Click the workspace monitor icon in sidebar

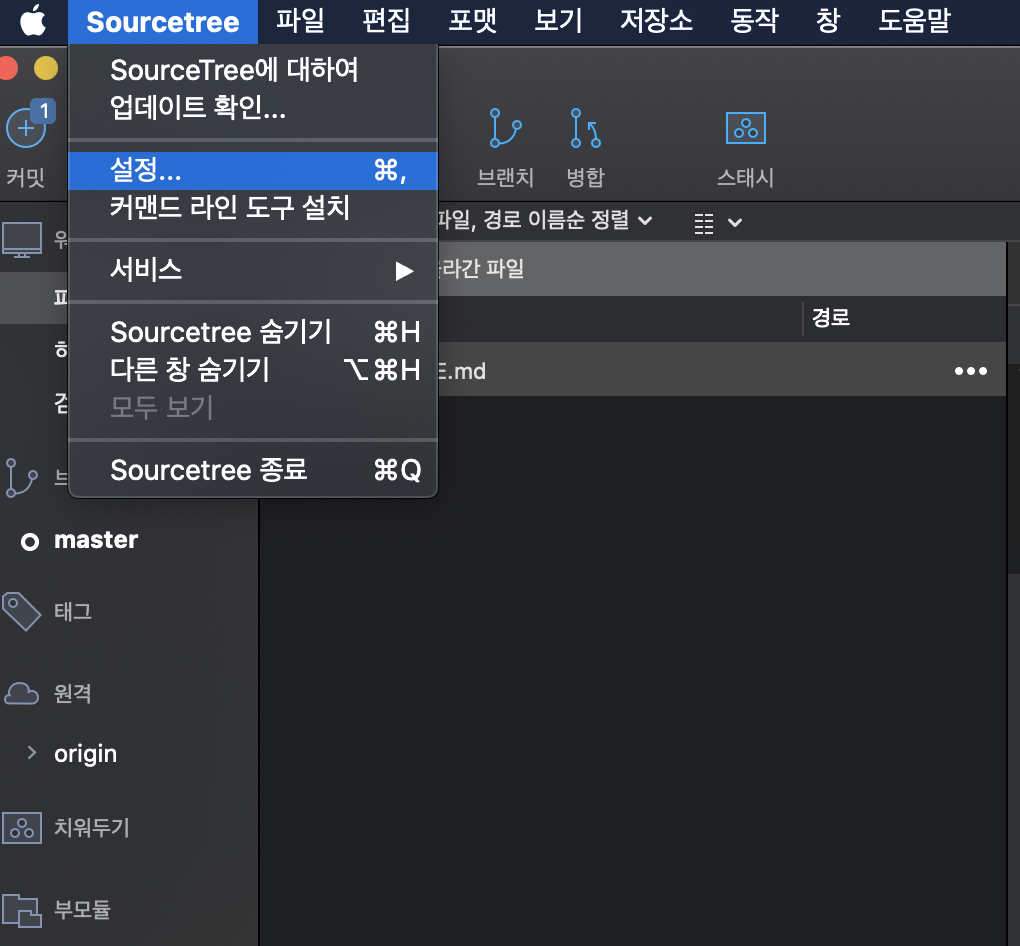click(x=22, y=239)
